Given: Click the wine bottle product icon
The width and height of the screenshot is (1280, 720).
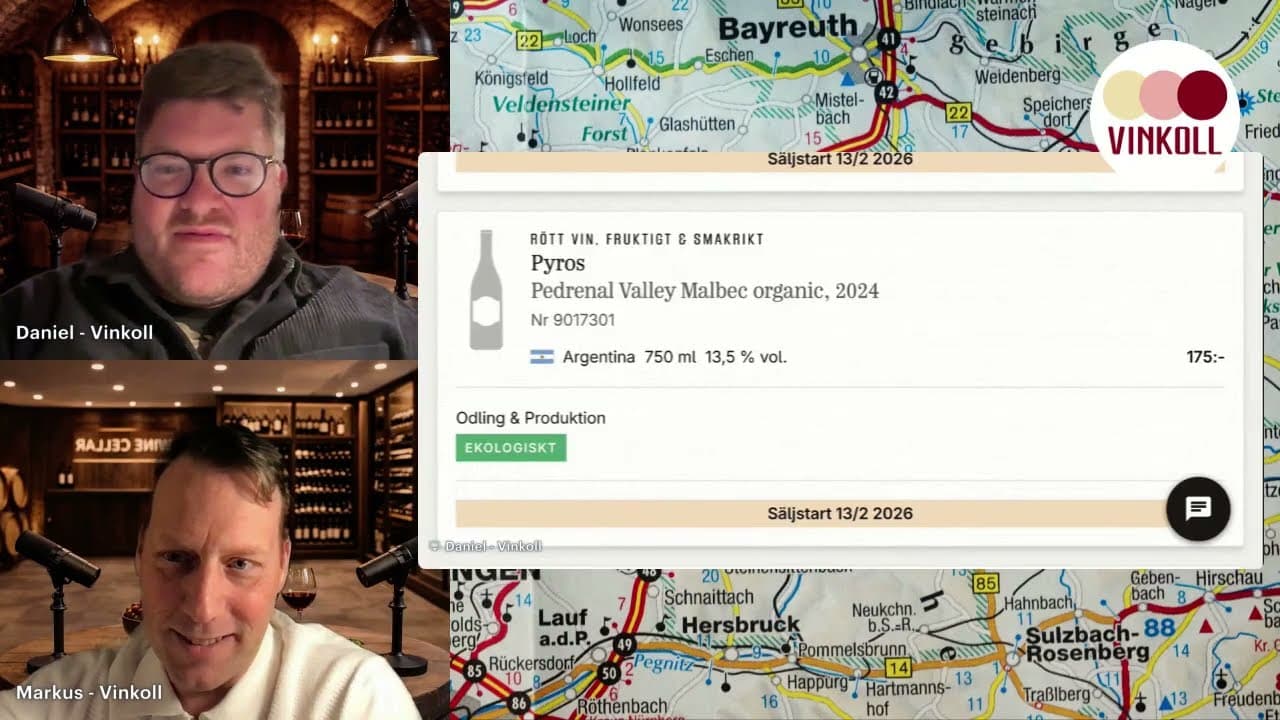Looking at the screenshot, I should coord(486,290).
